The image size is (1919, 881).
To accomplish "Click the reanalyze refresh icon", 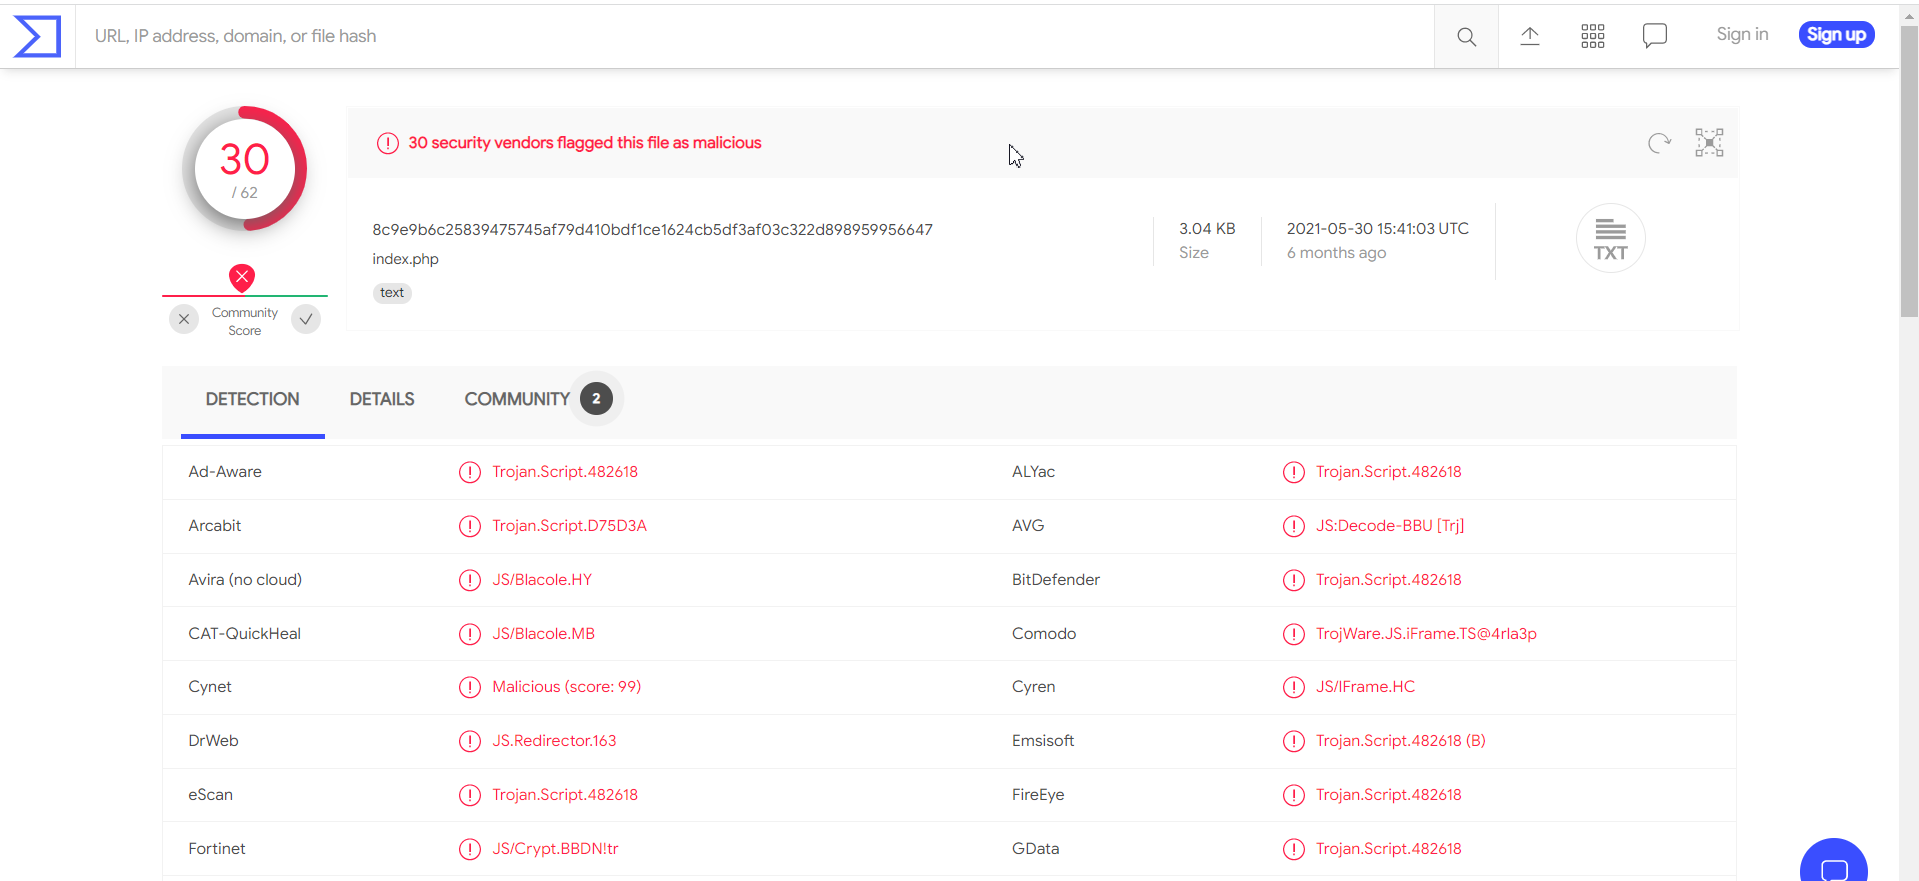I will [x=1660, y=143].
